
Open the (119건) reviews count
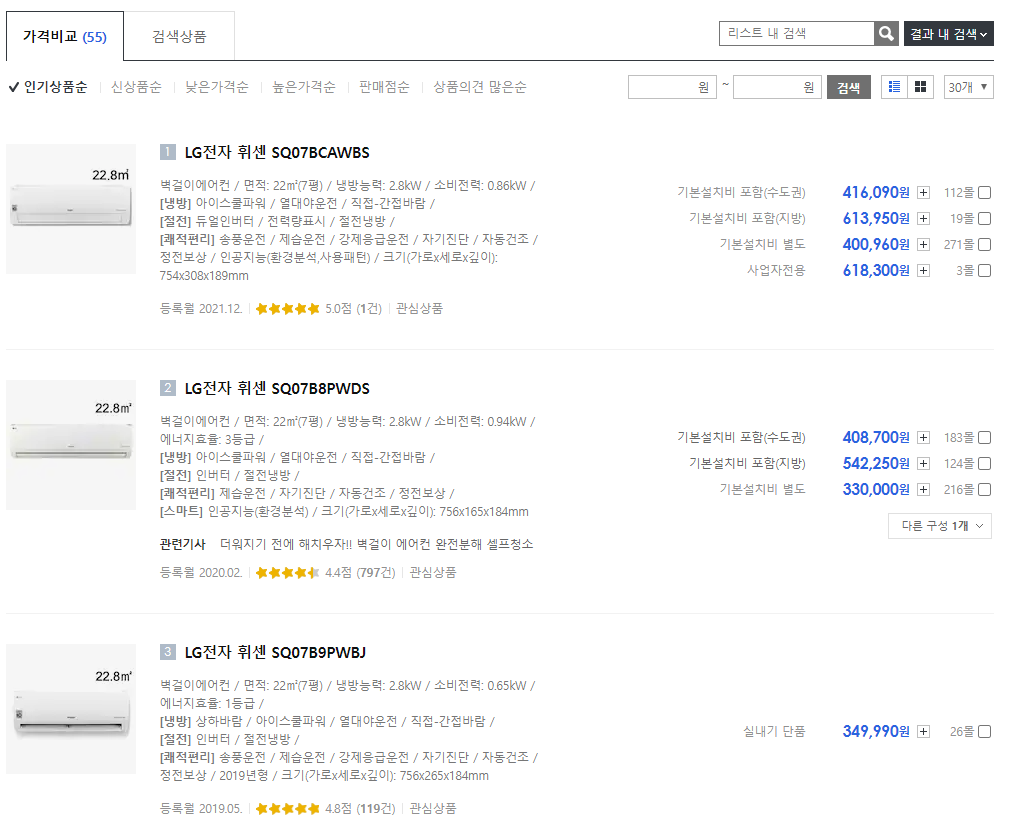pos(376,808)
